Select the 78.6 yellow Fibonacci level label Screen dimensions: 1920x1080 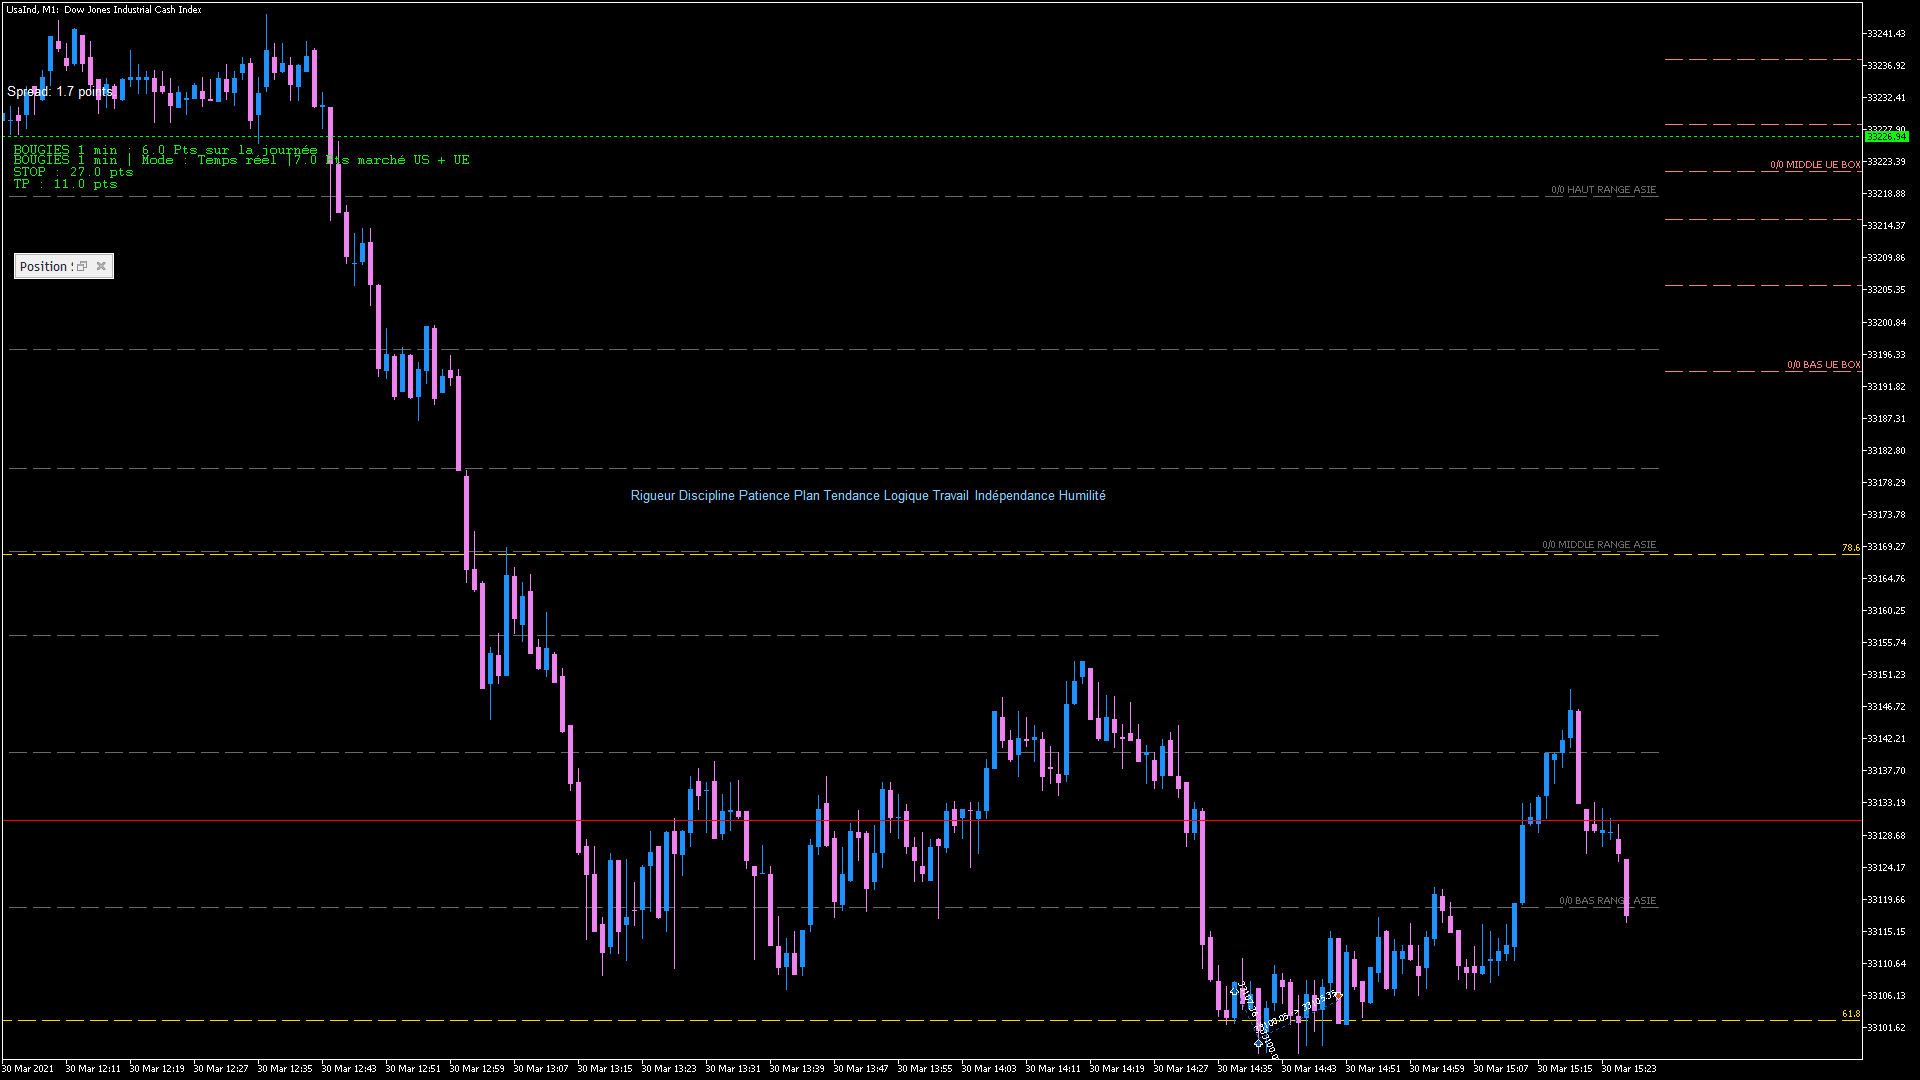(1850, 548)
